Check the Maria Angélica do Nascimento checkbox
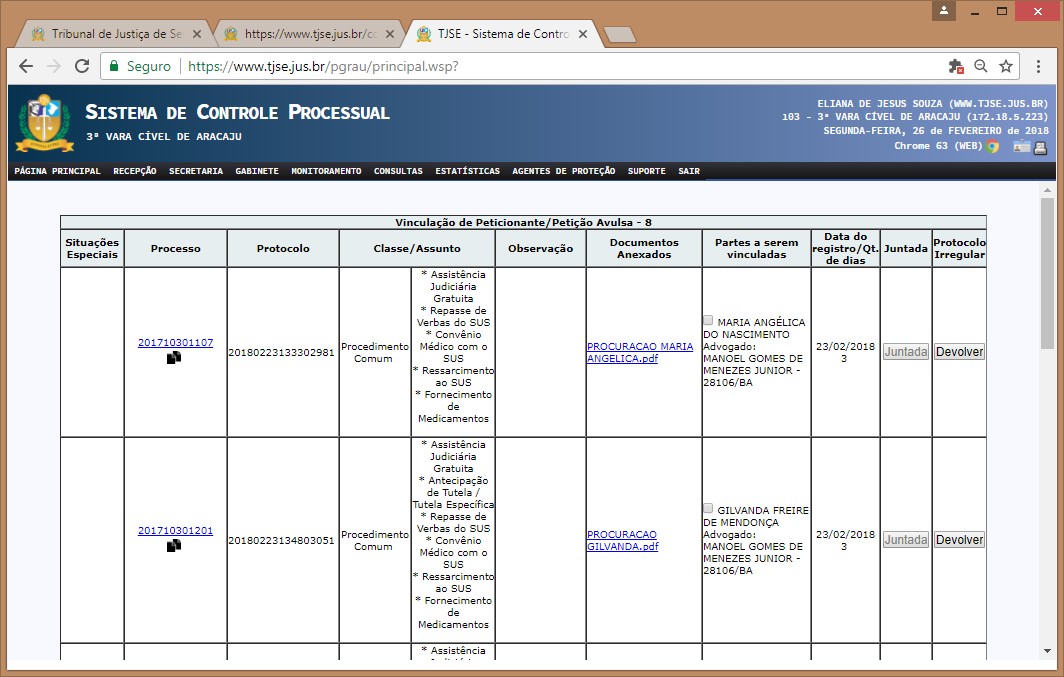Viewport: 1064px width, 677px height. (x=709, y=321)
